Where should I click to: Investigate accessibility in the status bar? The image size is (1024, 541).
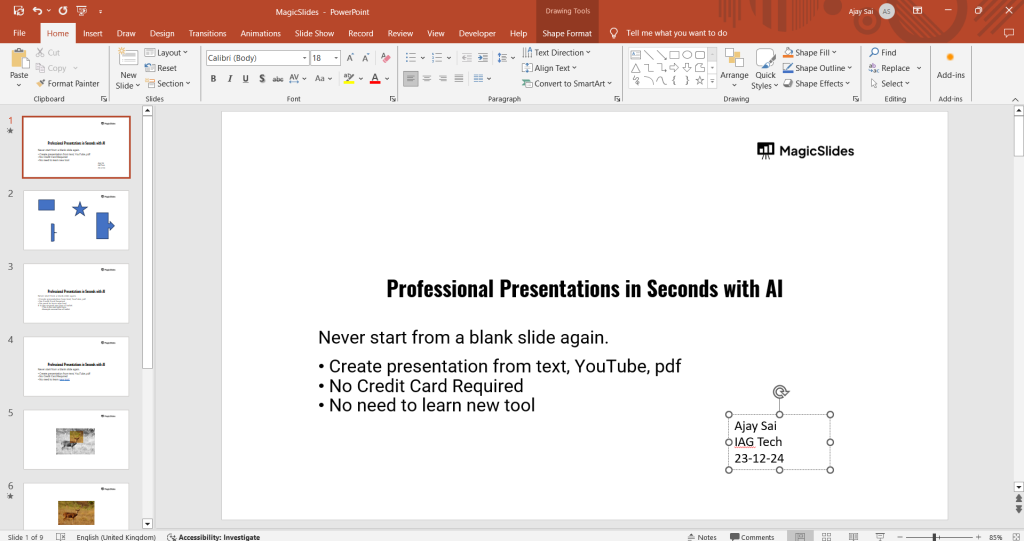[214, 536]
